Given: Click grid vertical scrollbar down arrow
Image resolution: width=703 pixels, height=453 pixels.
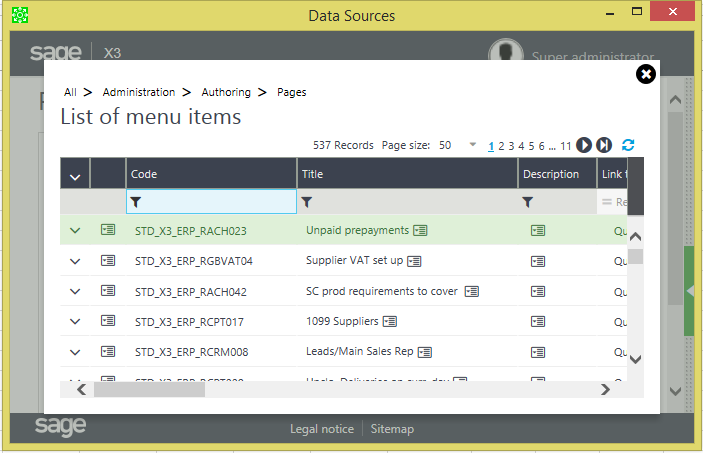Looking at the screenshot, I should [x=635, y=359].
